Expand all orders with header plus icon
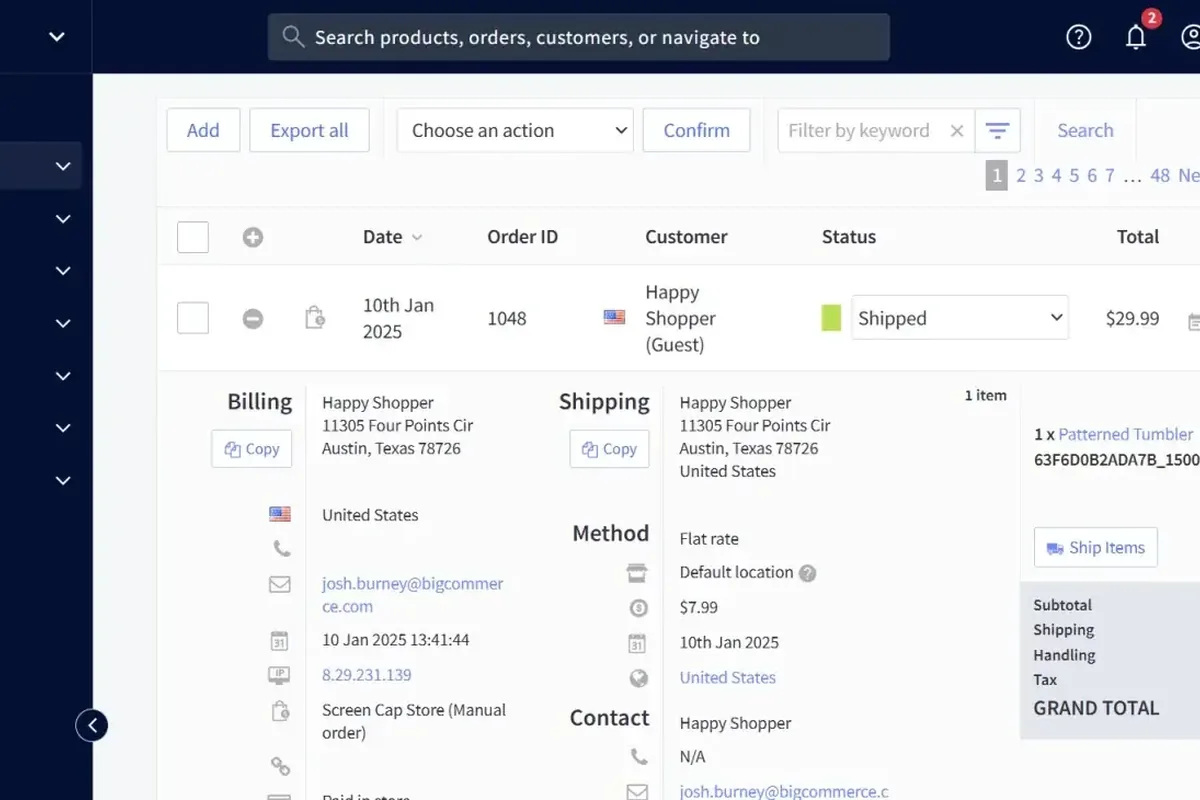Viewport: 1200px width, 800px height. point(253,237)
